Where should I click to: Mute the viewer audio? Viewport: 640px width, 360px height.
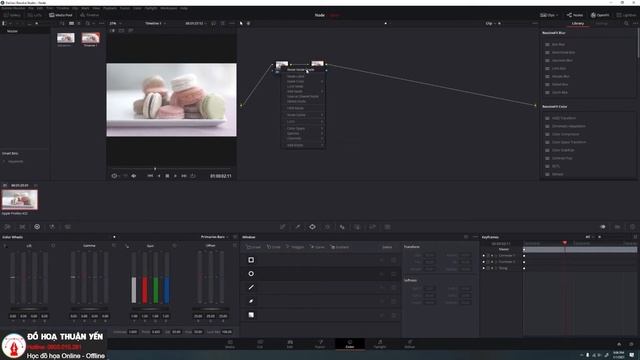pyautogui.click(x=133, y=176)
